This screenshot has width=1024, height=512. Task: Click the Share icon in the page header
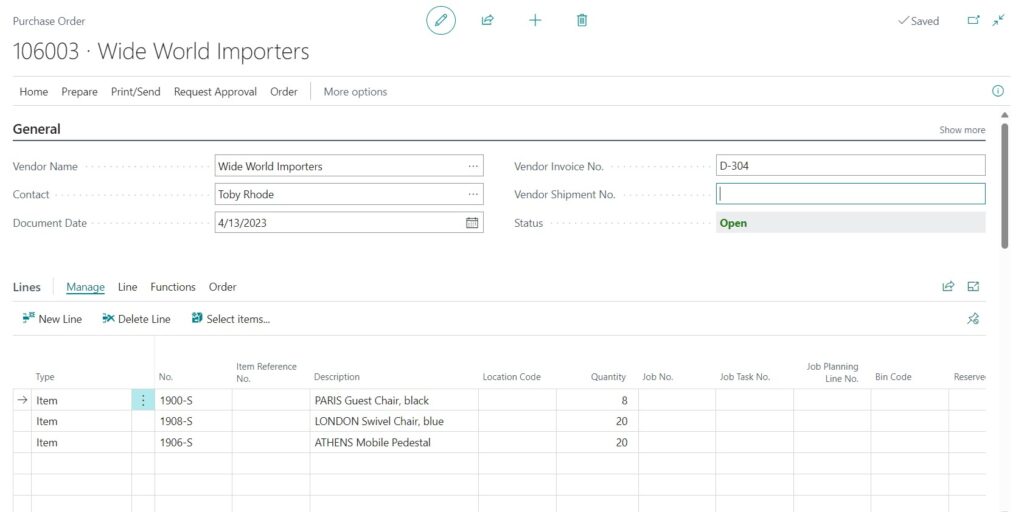click(x=487, y=20)
